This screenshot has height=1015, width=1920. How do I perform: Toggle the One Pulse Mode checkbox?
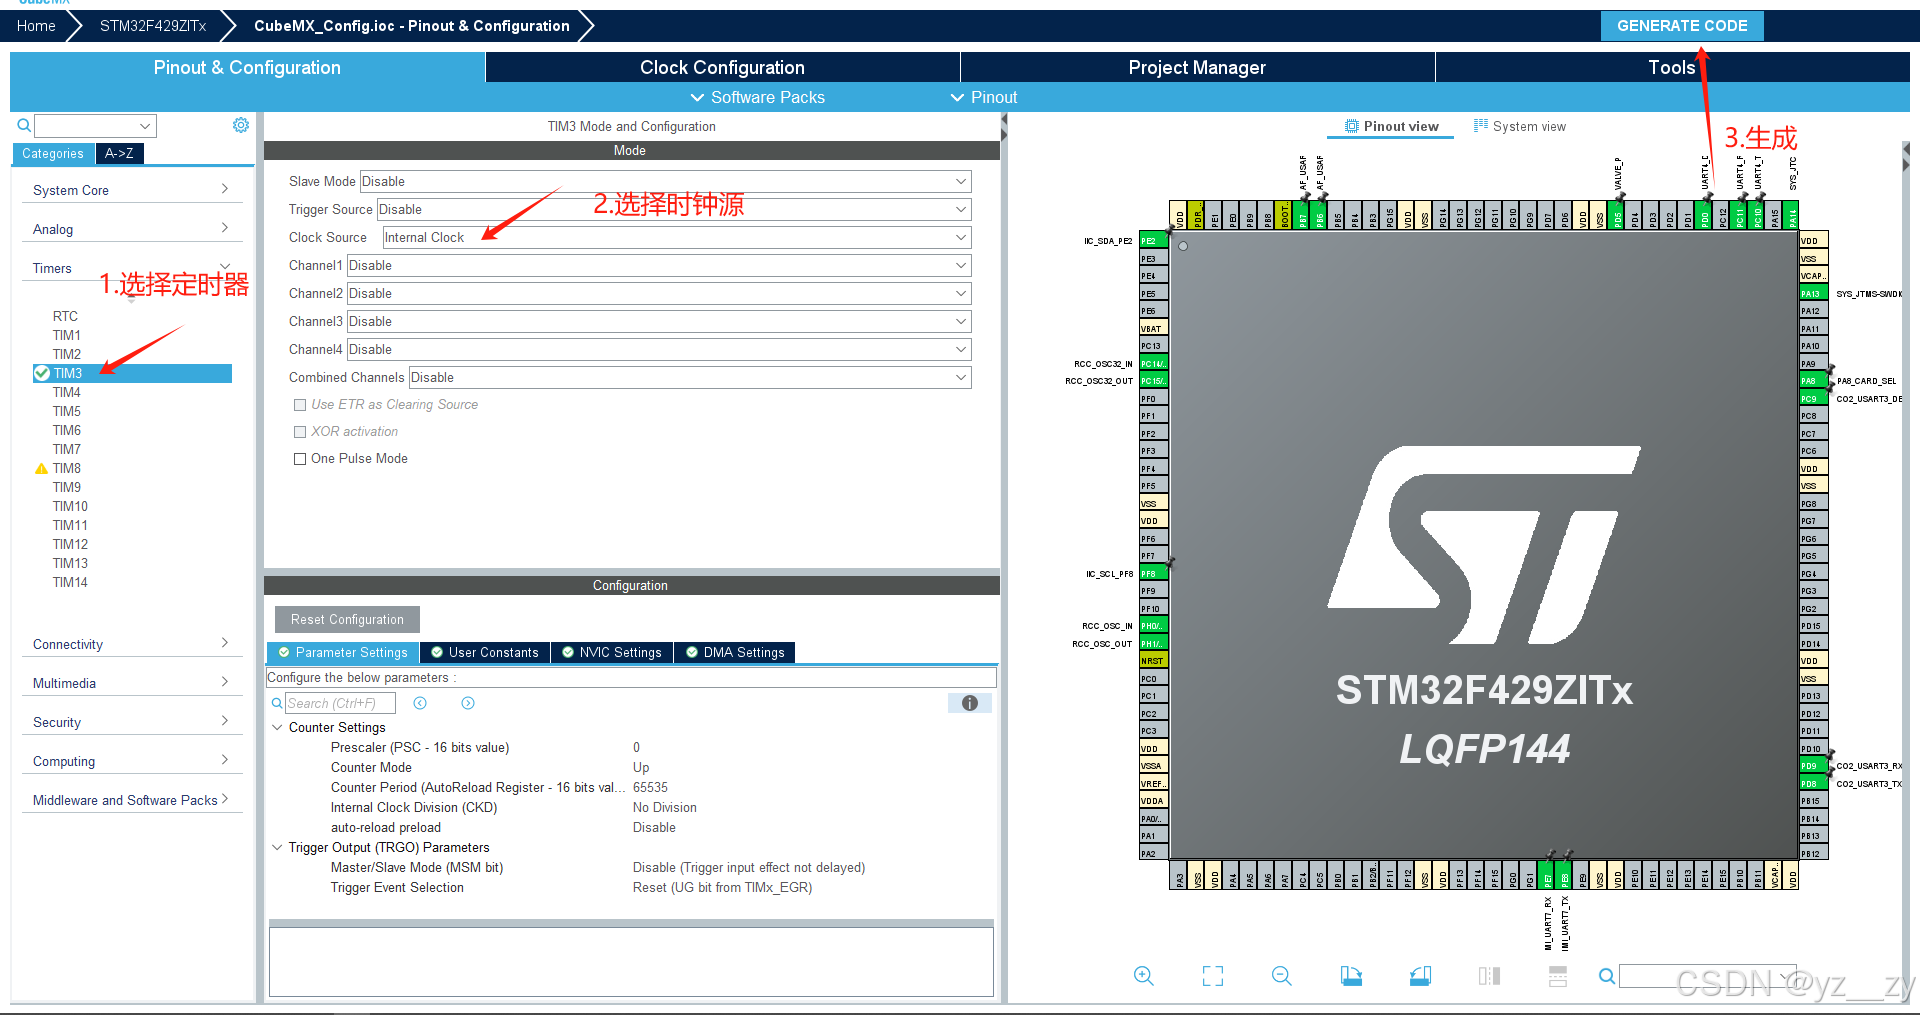tap(300, 458)
